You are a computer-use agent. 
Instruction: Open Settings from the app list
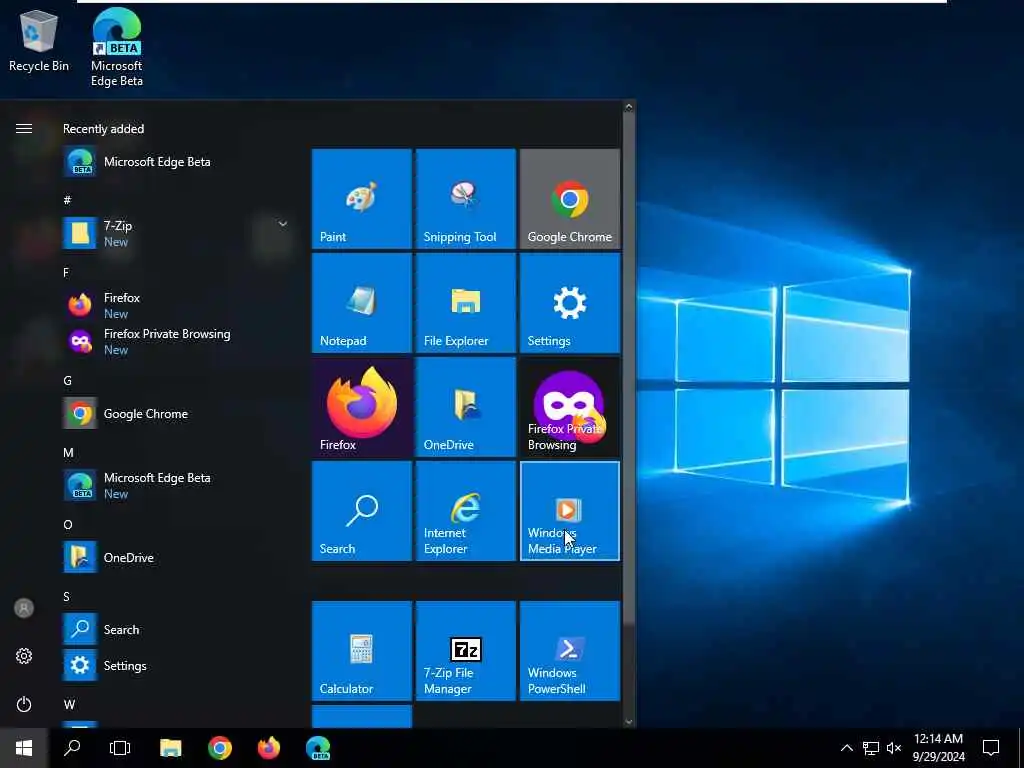coord(176,665)
